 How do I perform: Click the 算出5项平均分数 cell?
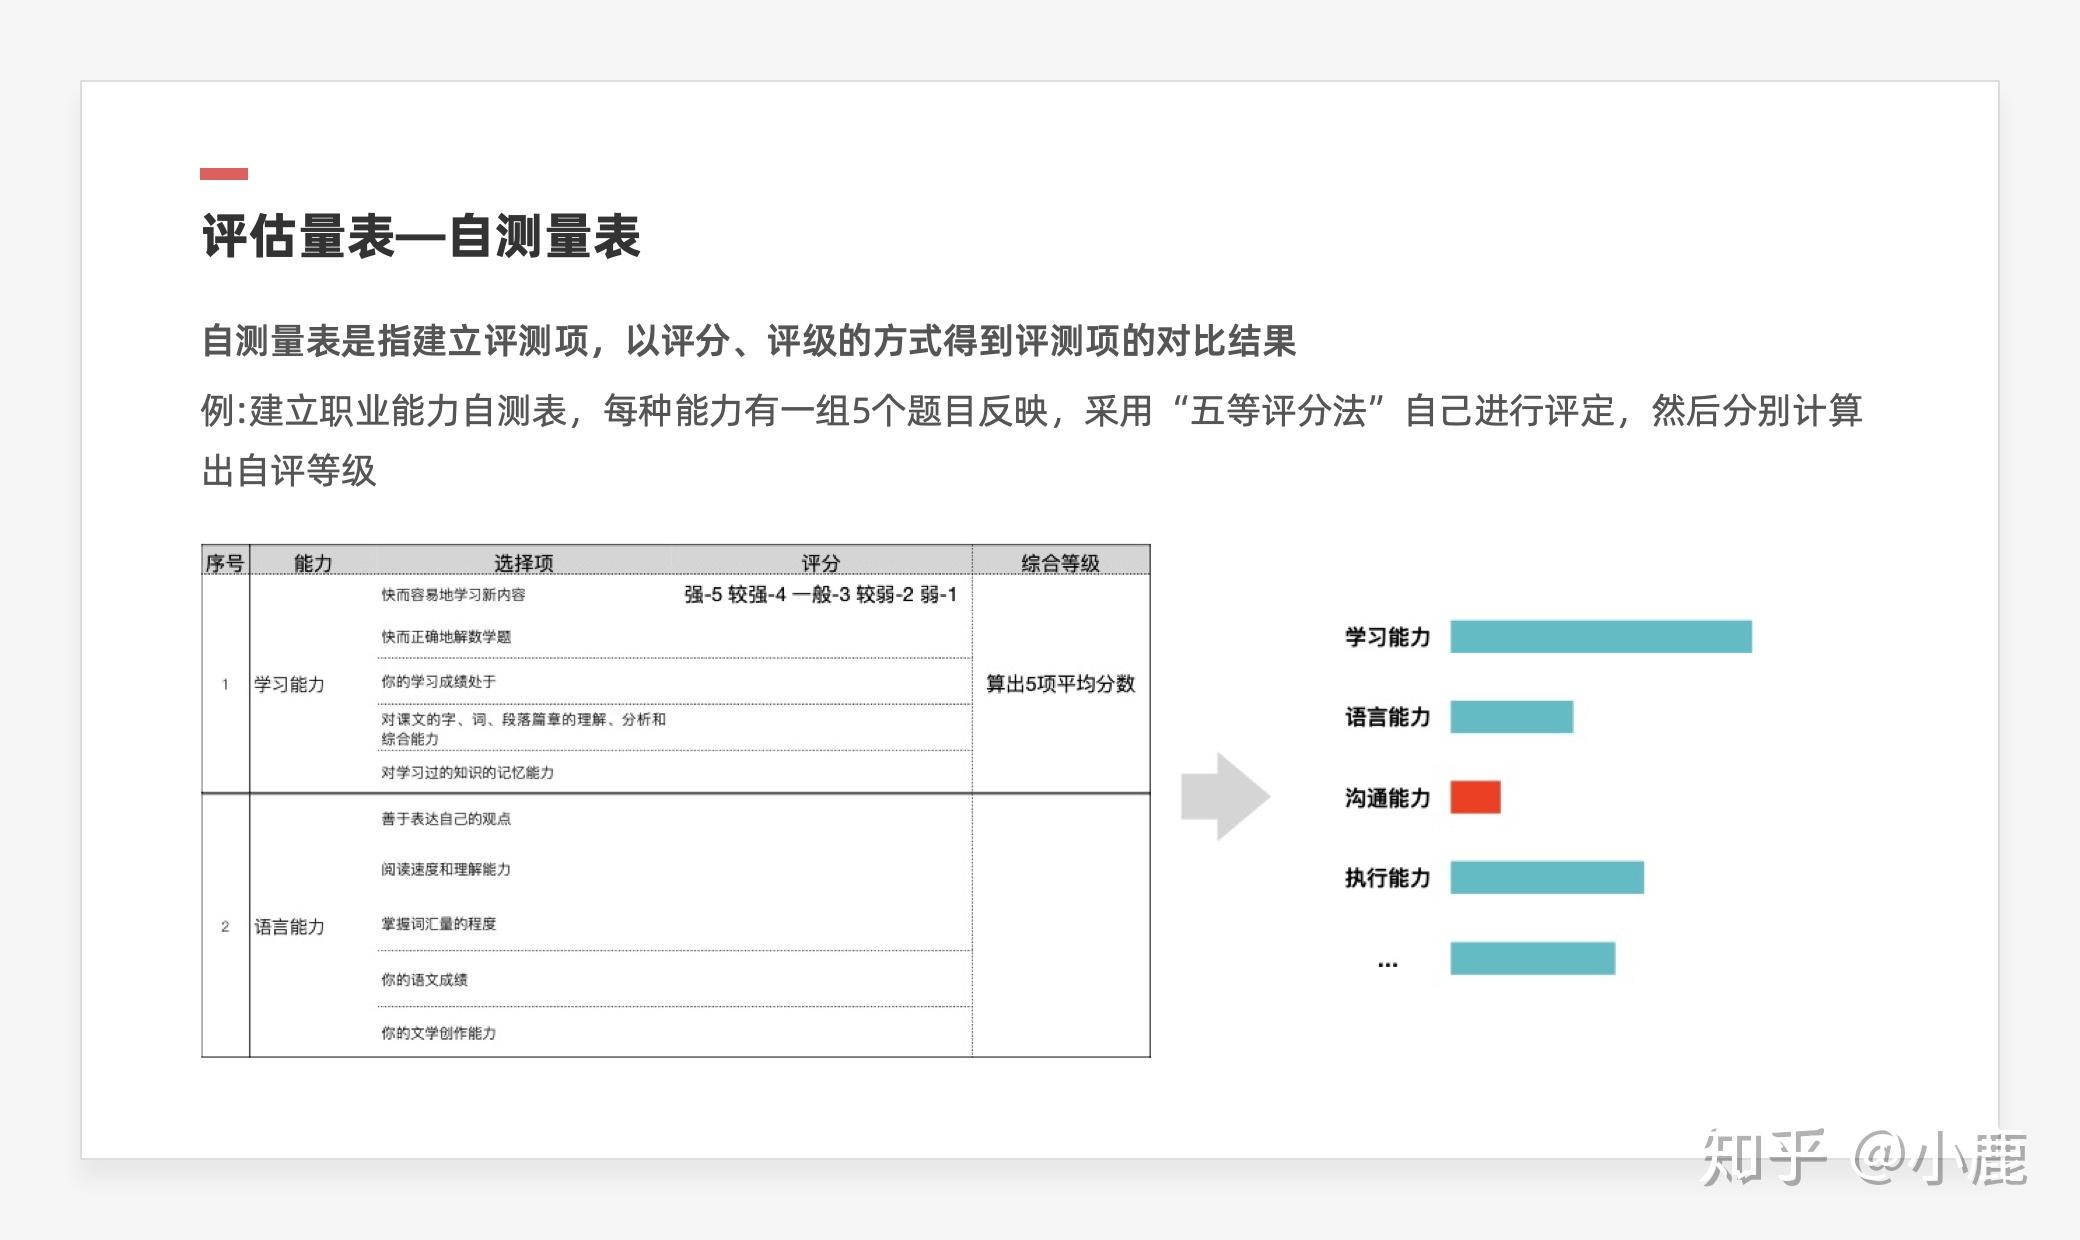click(1060, 684)
